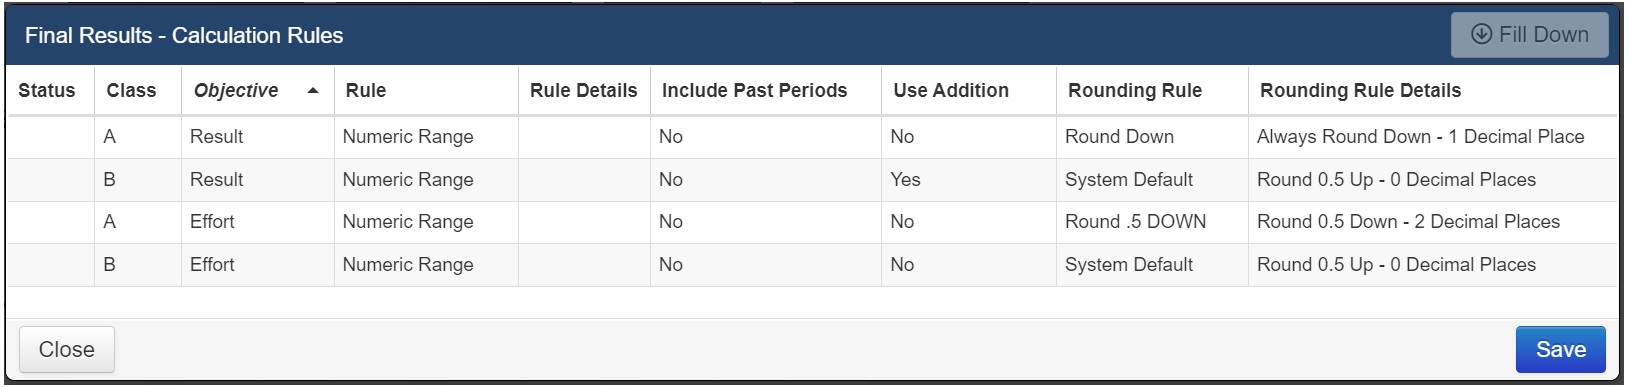Click the Use Addition column header
Screen dimensions: 1629x387
(x=951, y=91)
